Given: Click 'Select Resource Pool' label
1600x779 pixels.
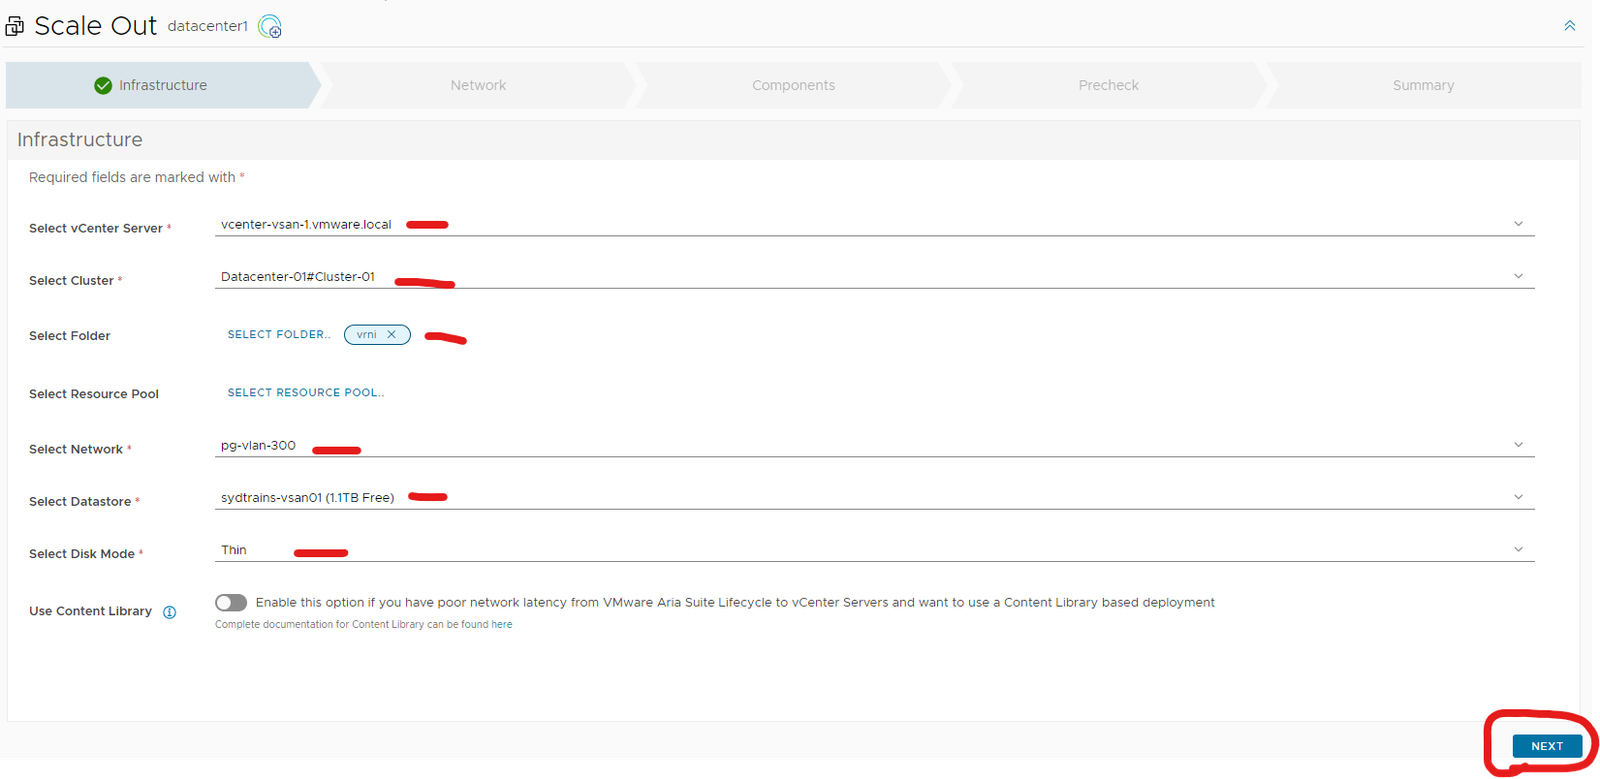Looking at the screenshot, I should (x=94, y=394).
